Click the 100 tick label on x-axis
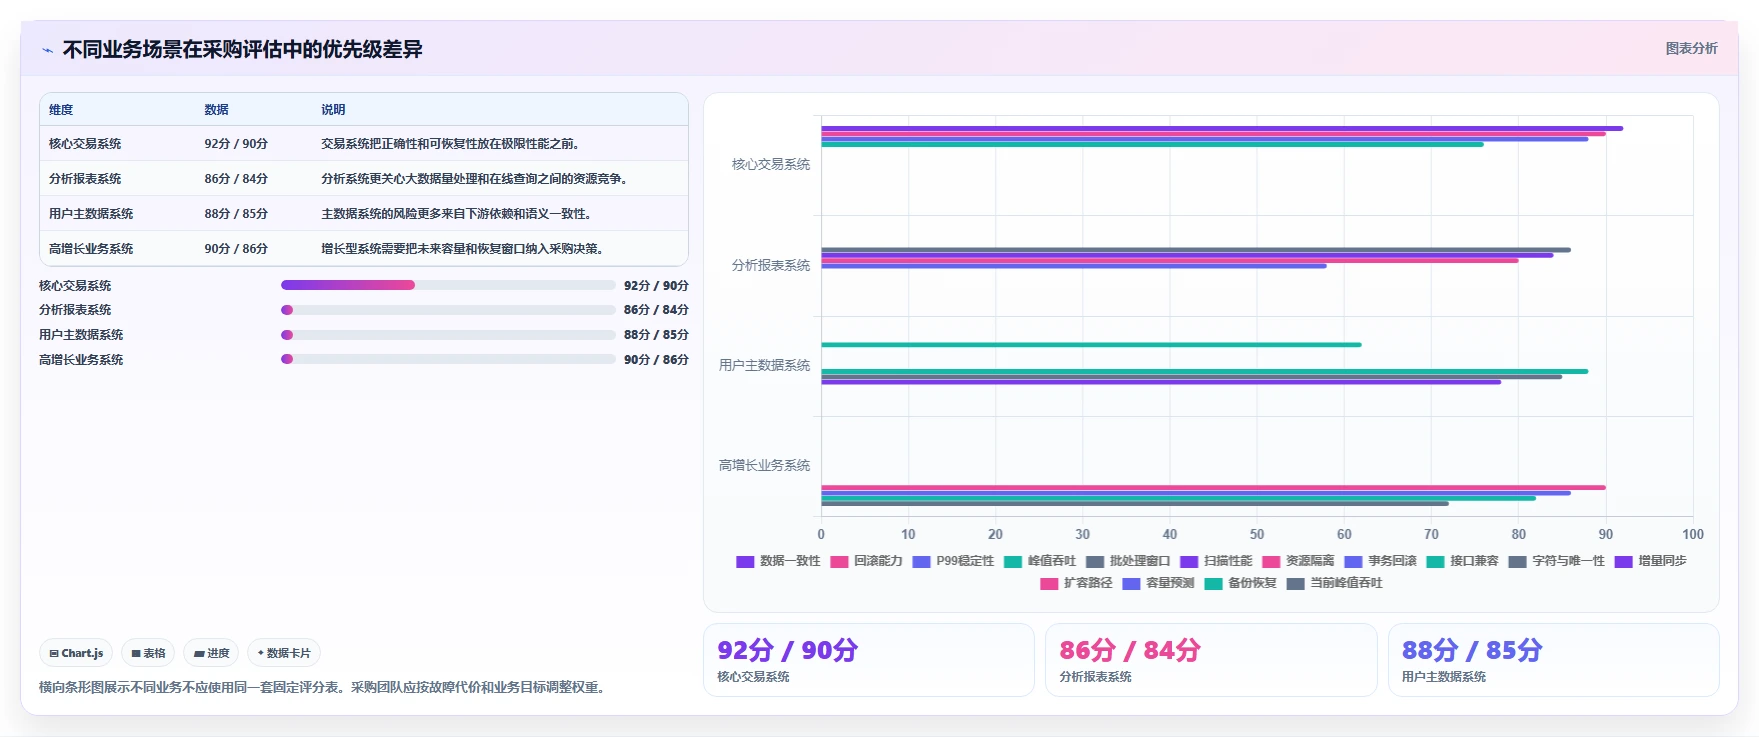Viewport: 1759px width, 737px height. click(x=1692, y=535)
